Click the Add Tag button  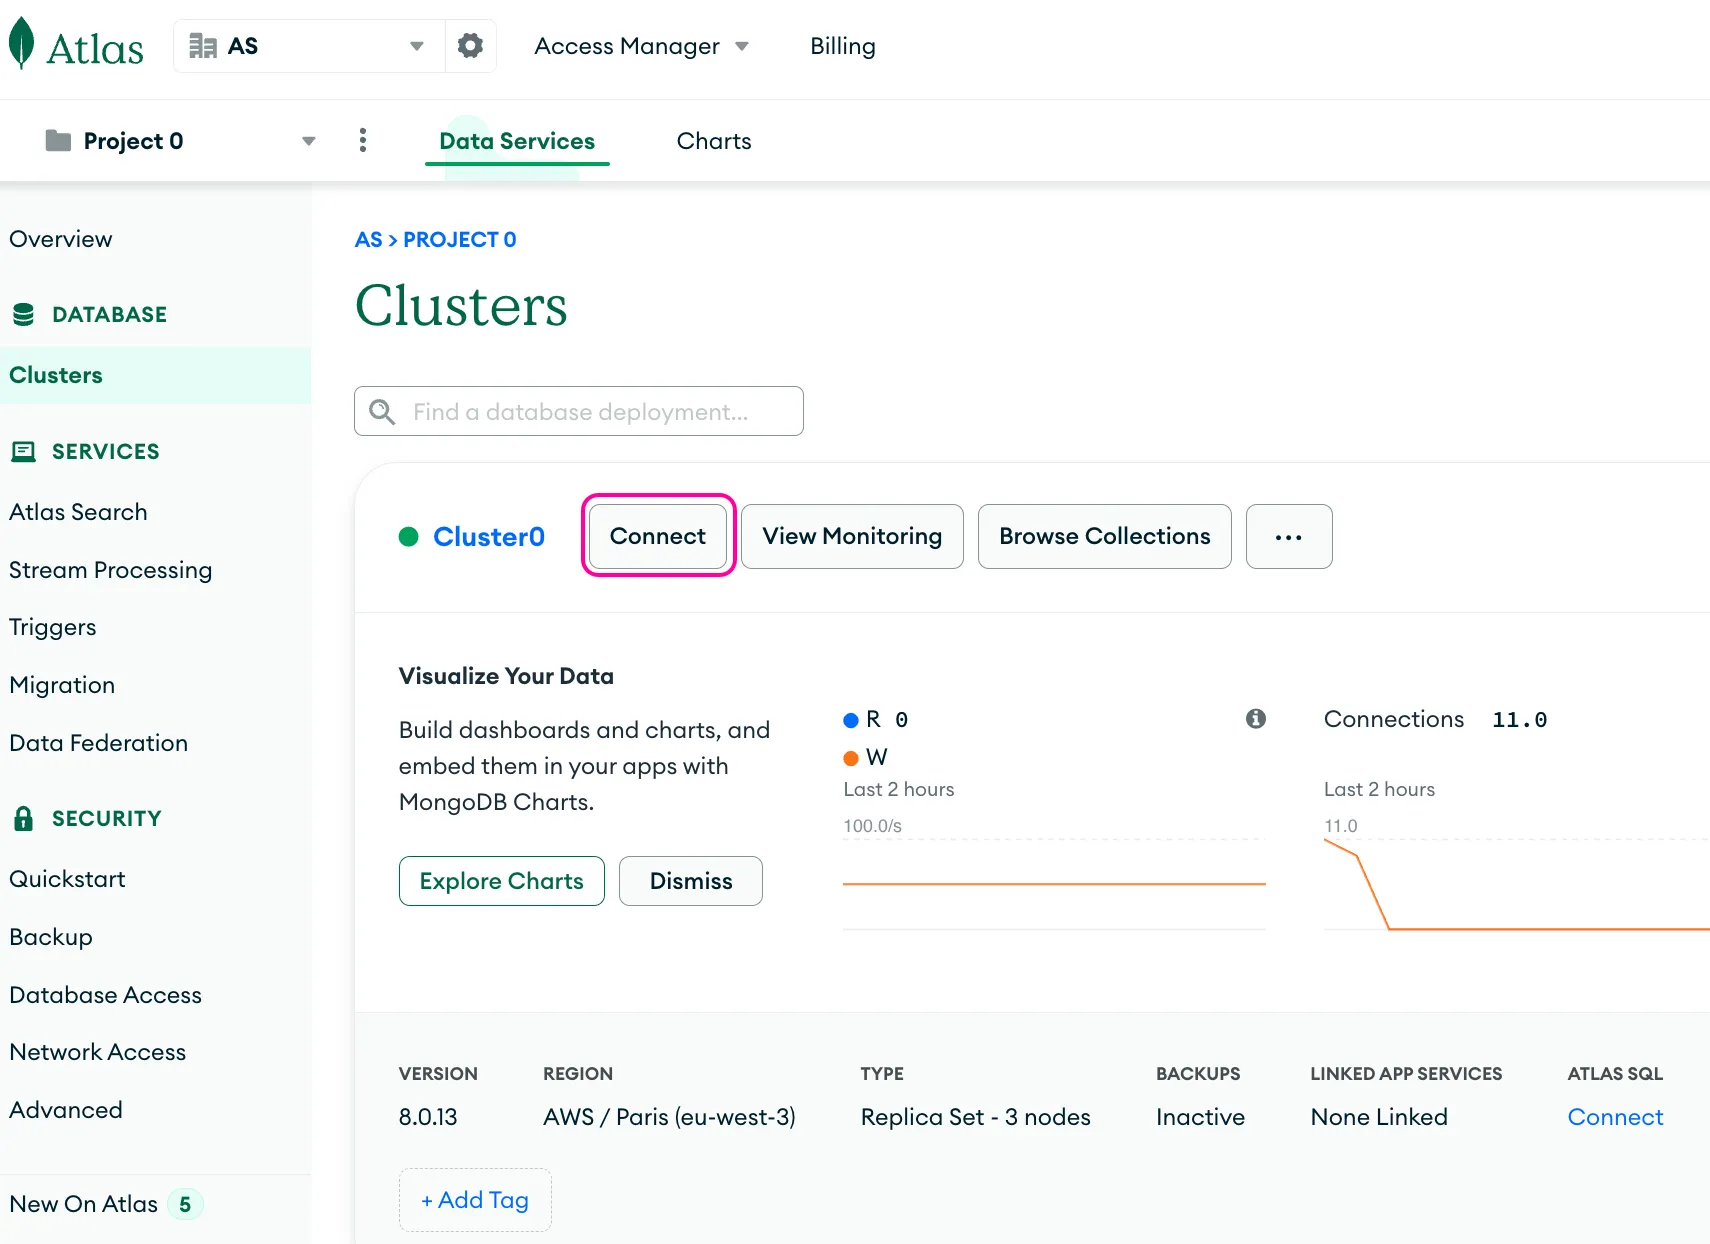475,1200
